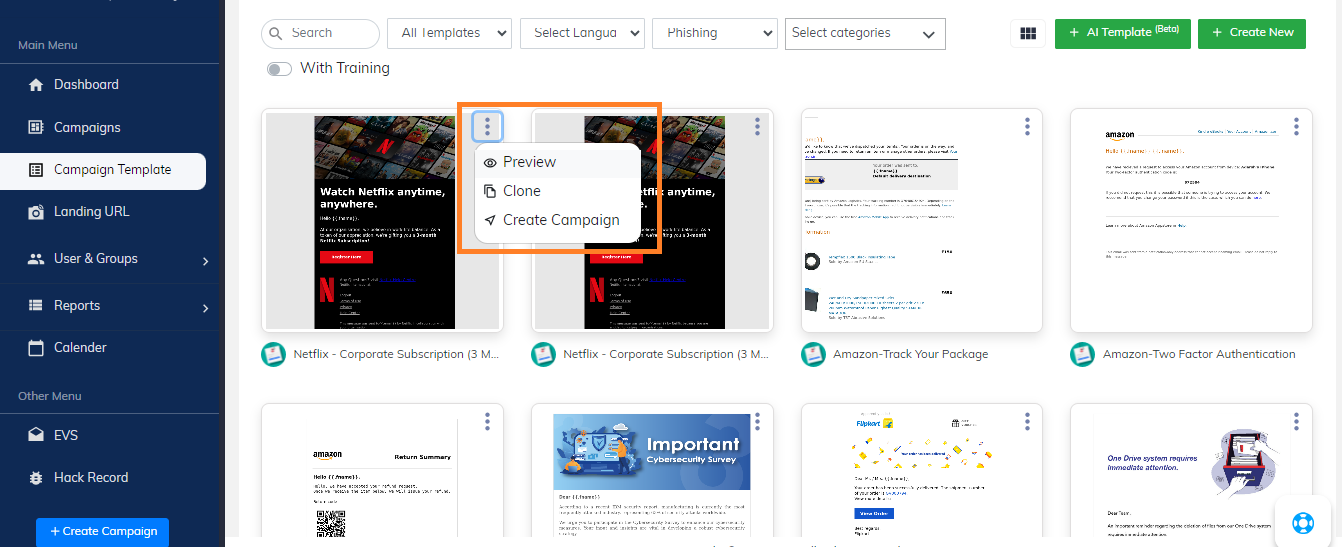Switch to grid view icon
Screen dimensions: 1342x547
(1027, 33)
